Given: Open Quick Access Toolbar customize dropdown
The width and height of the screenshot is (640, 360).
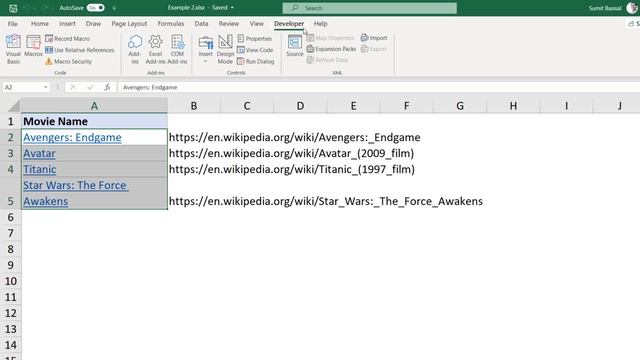Looking at the screenshot, I should [114, 8].
